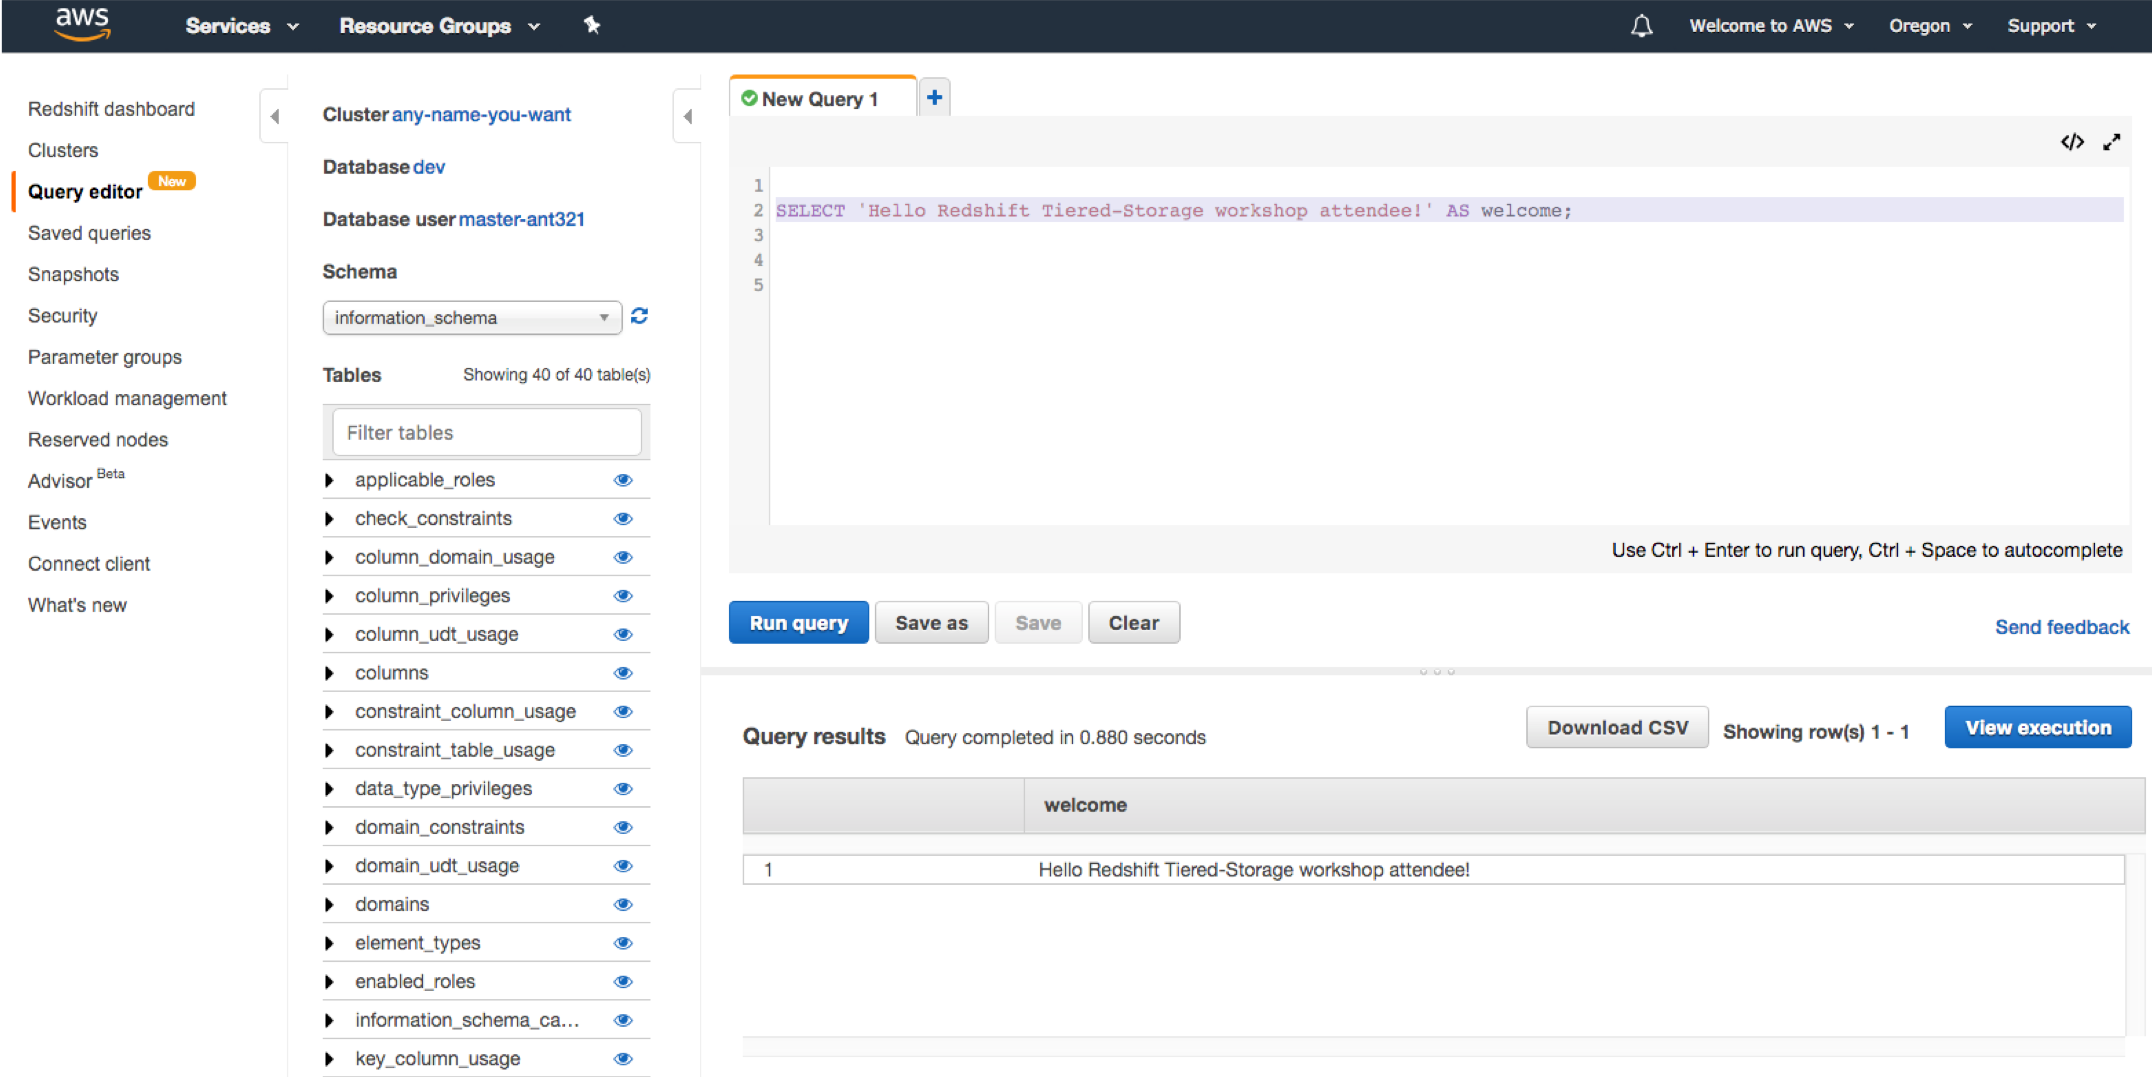Preview element_types table via eye icon
This screenshot has height=1077, width=2152.
click(x=623, y=943)
